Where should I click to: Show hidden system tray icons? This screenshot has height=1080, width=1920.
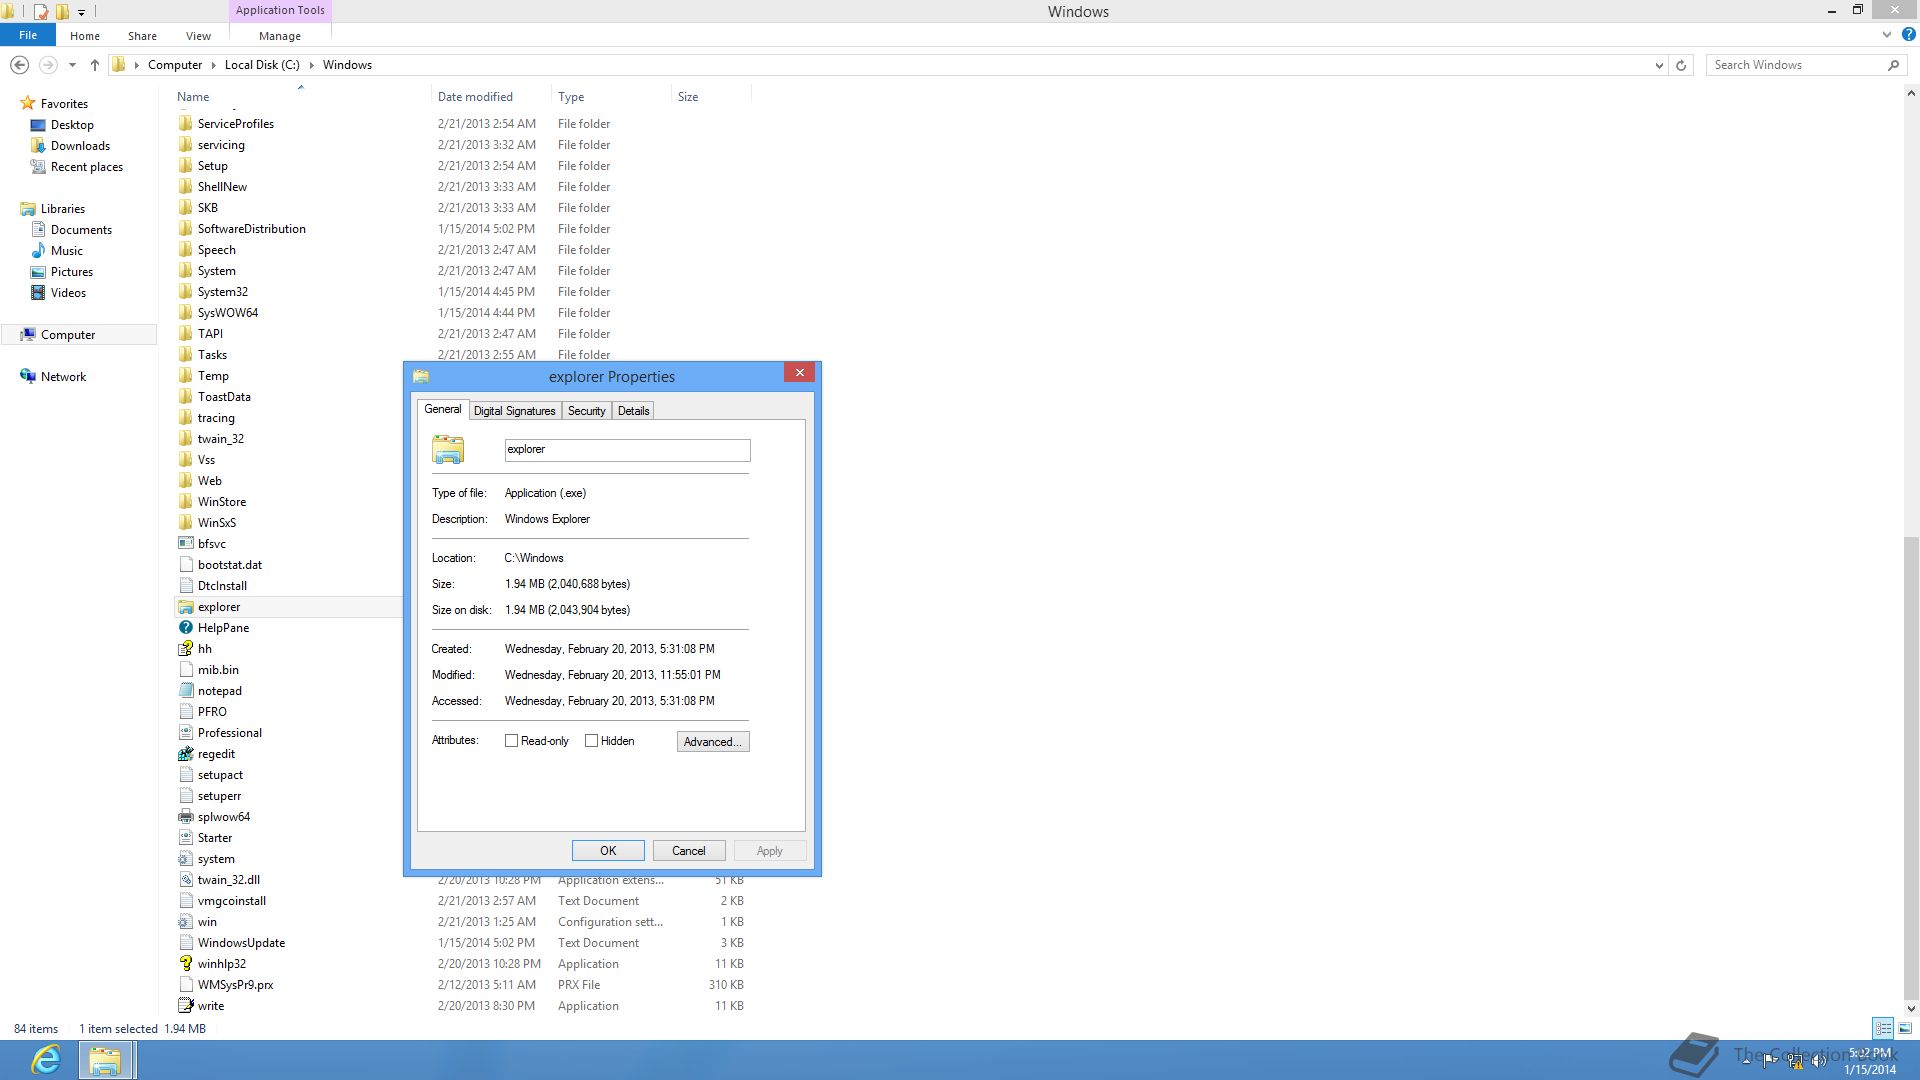pos(1747,1060)
